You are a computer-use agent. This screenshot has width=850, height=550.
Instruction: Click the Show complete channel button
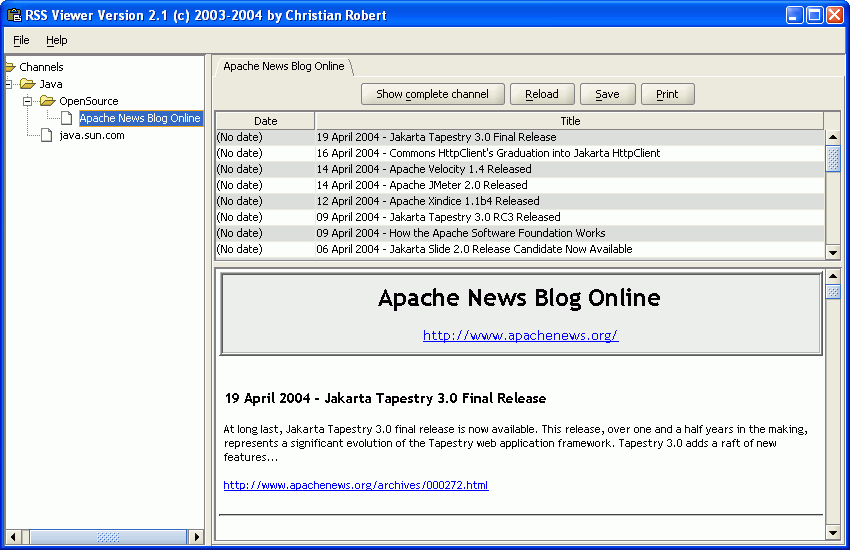pos(433,94)
